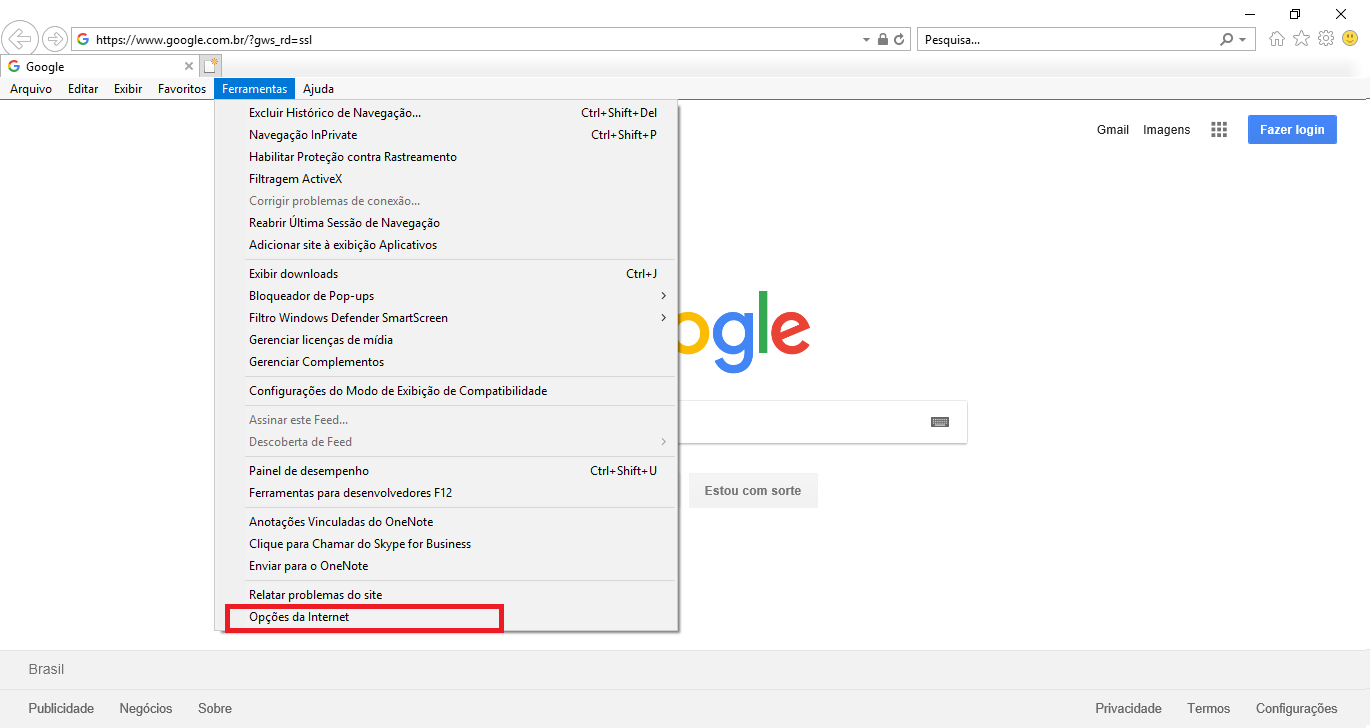1370x728 pixels.
Task: Click the lock security icon in address bar
Action: point(882,40)
